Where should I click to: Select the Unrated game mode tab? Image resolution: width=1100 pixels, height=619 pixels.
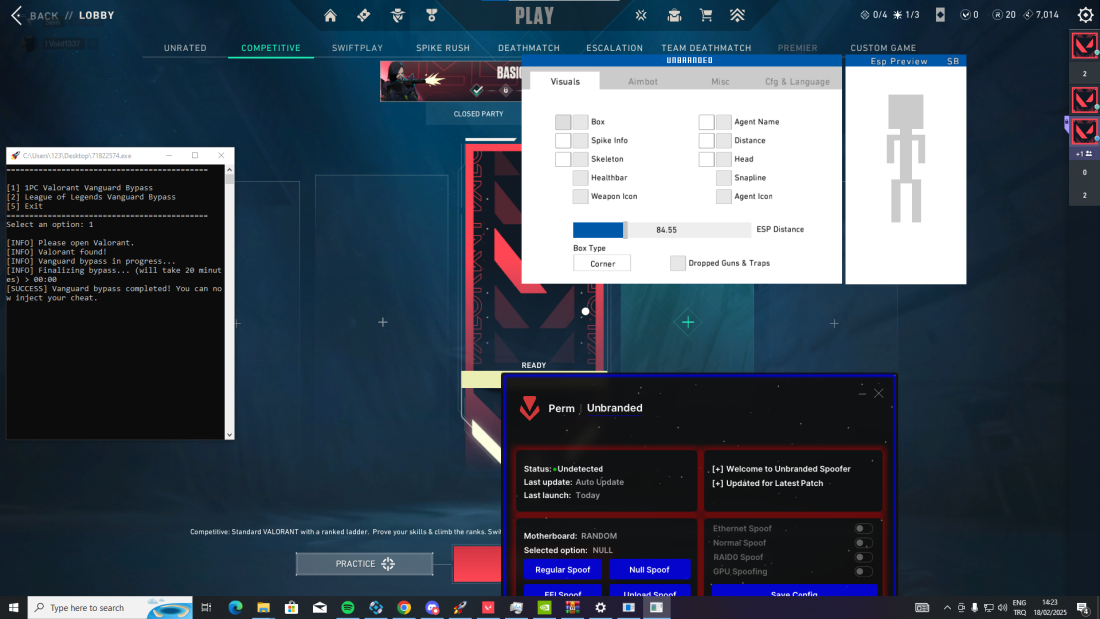(x=185, y=48)
